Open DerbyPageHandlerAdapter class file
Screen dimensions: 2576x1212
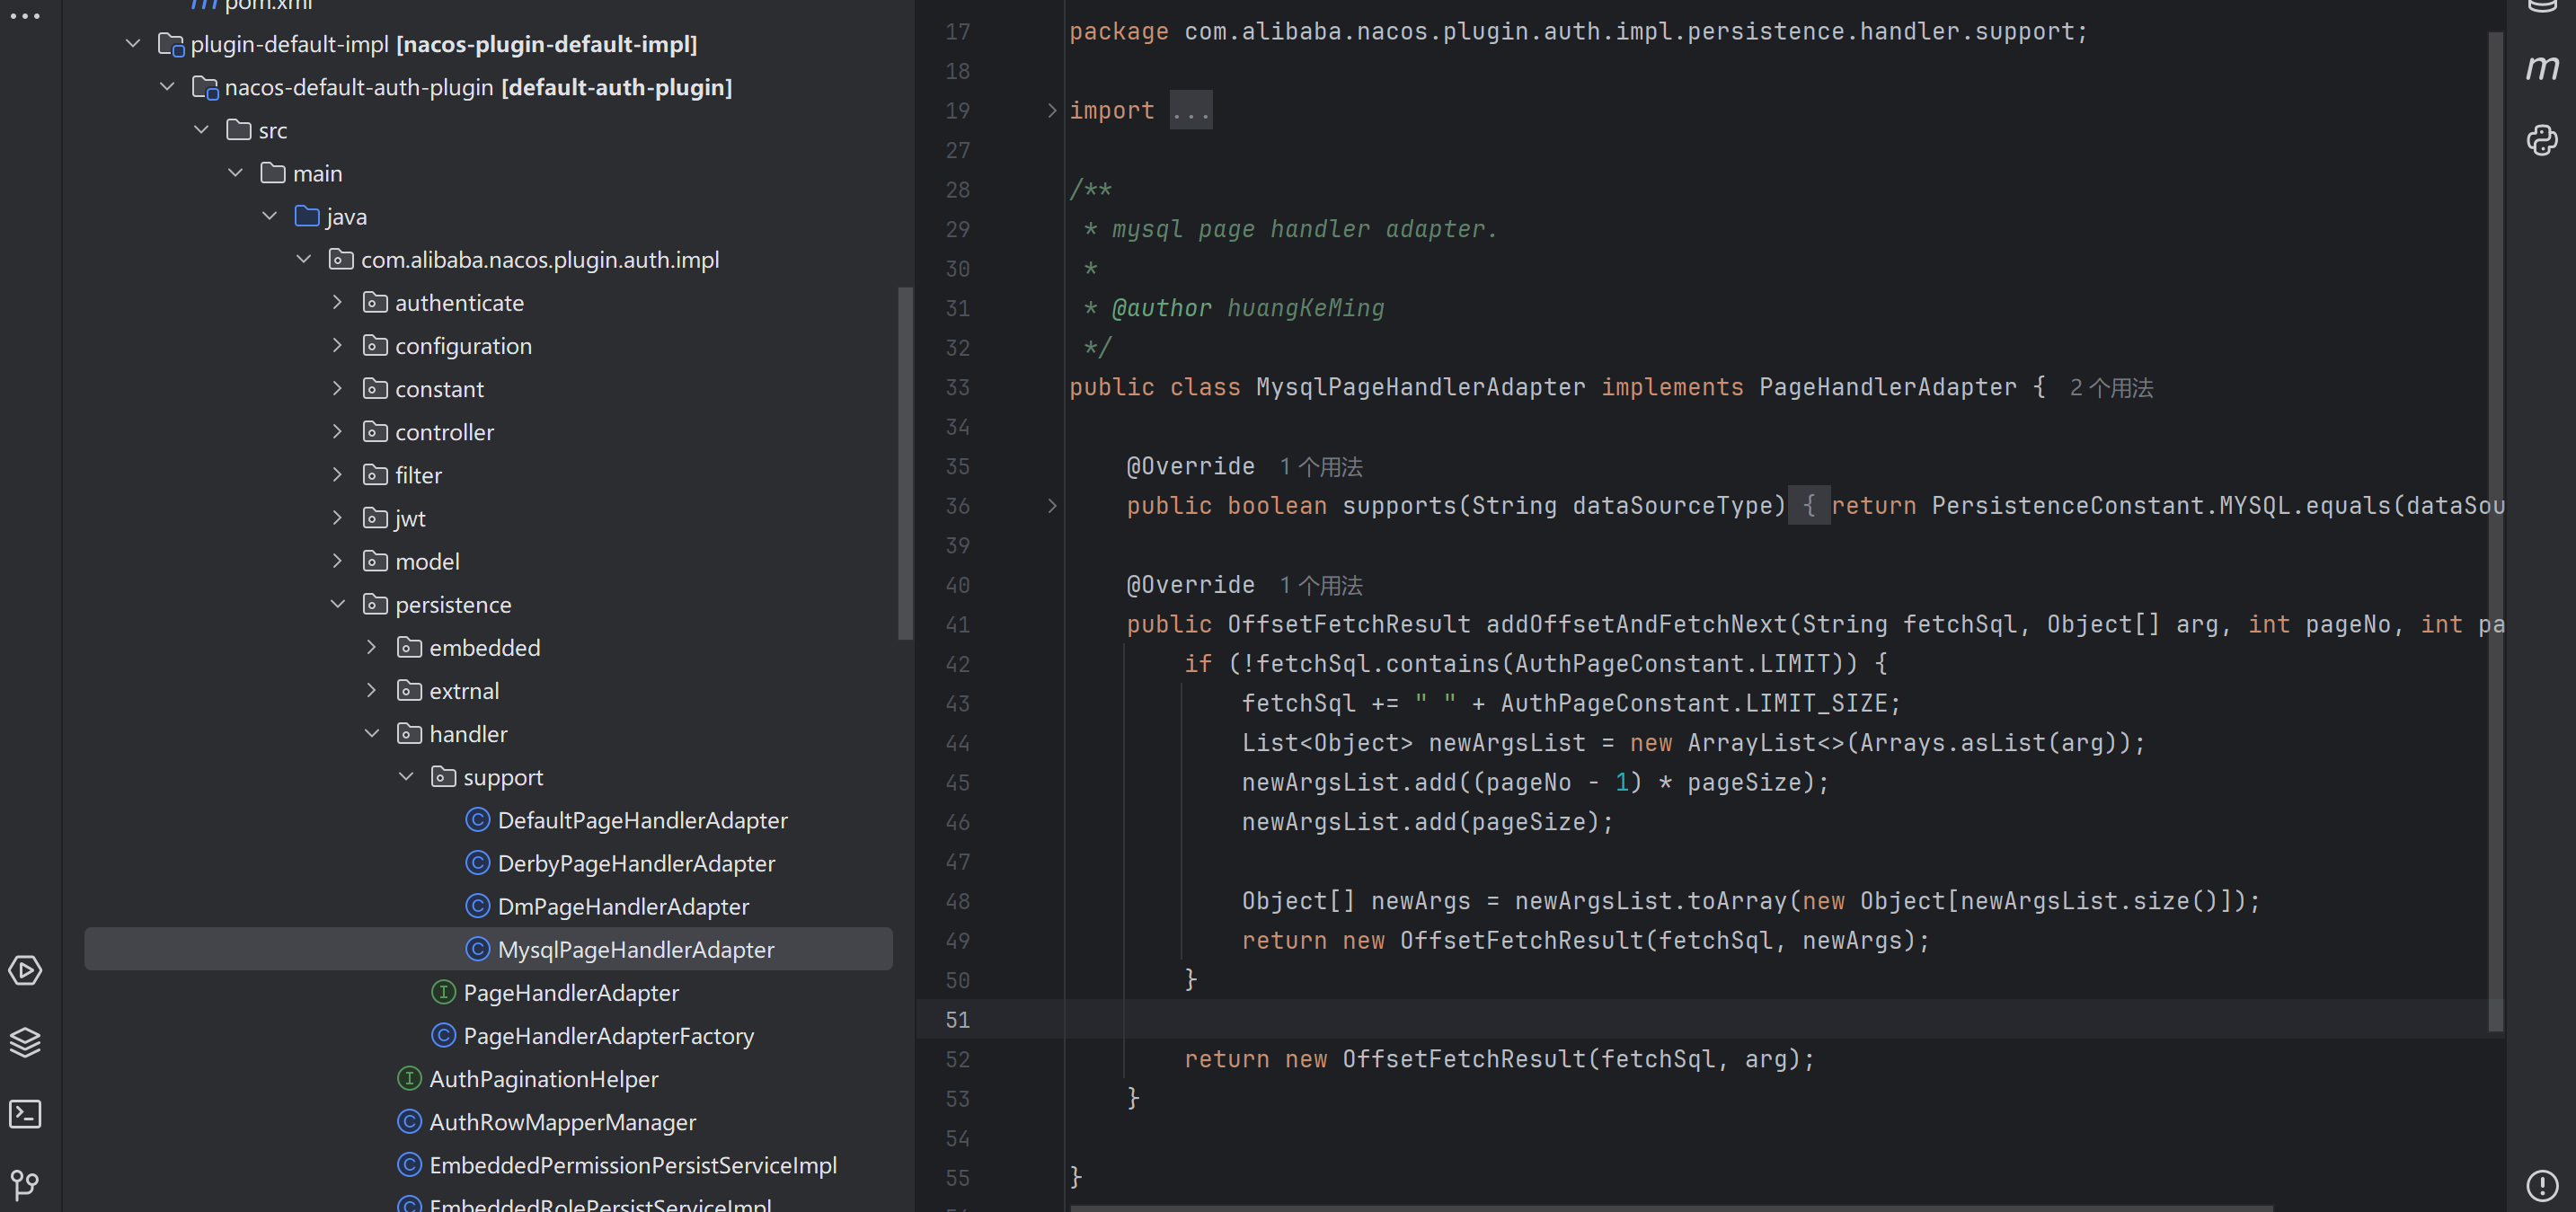[636, 863]
